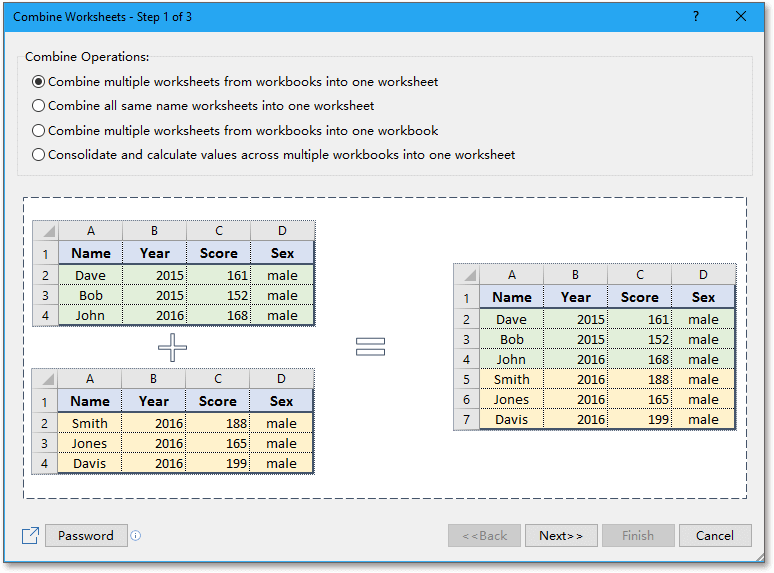Screen dimensions: 774x573
Task: Enable 'Consolidate and calculate values' option
Action: pyautogui.click(x=39, y=155)
